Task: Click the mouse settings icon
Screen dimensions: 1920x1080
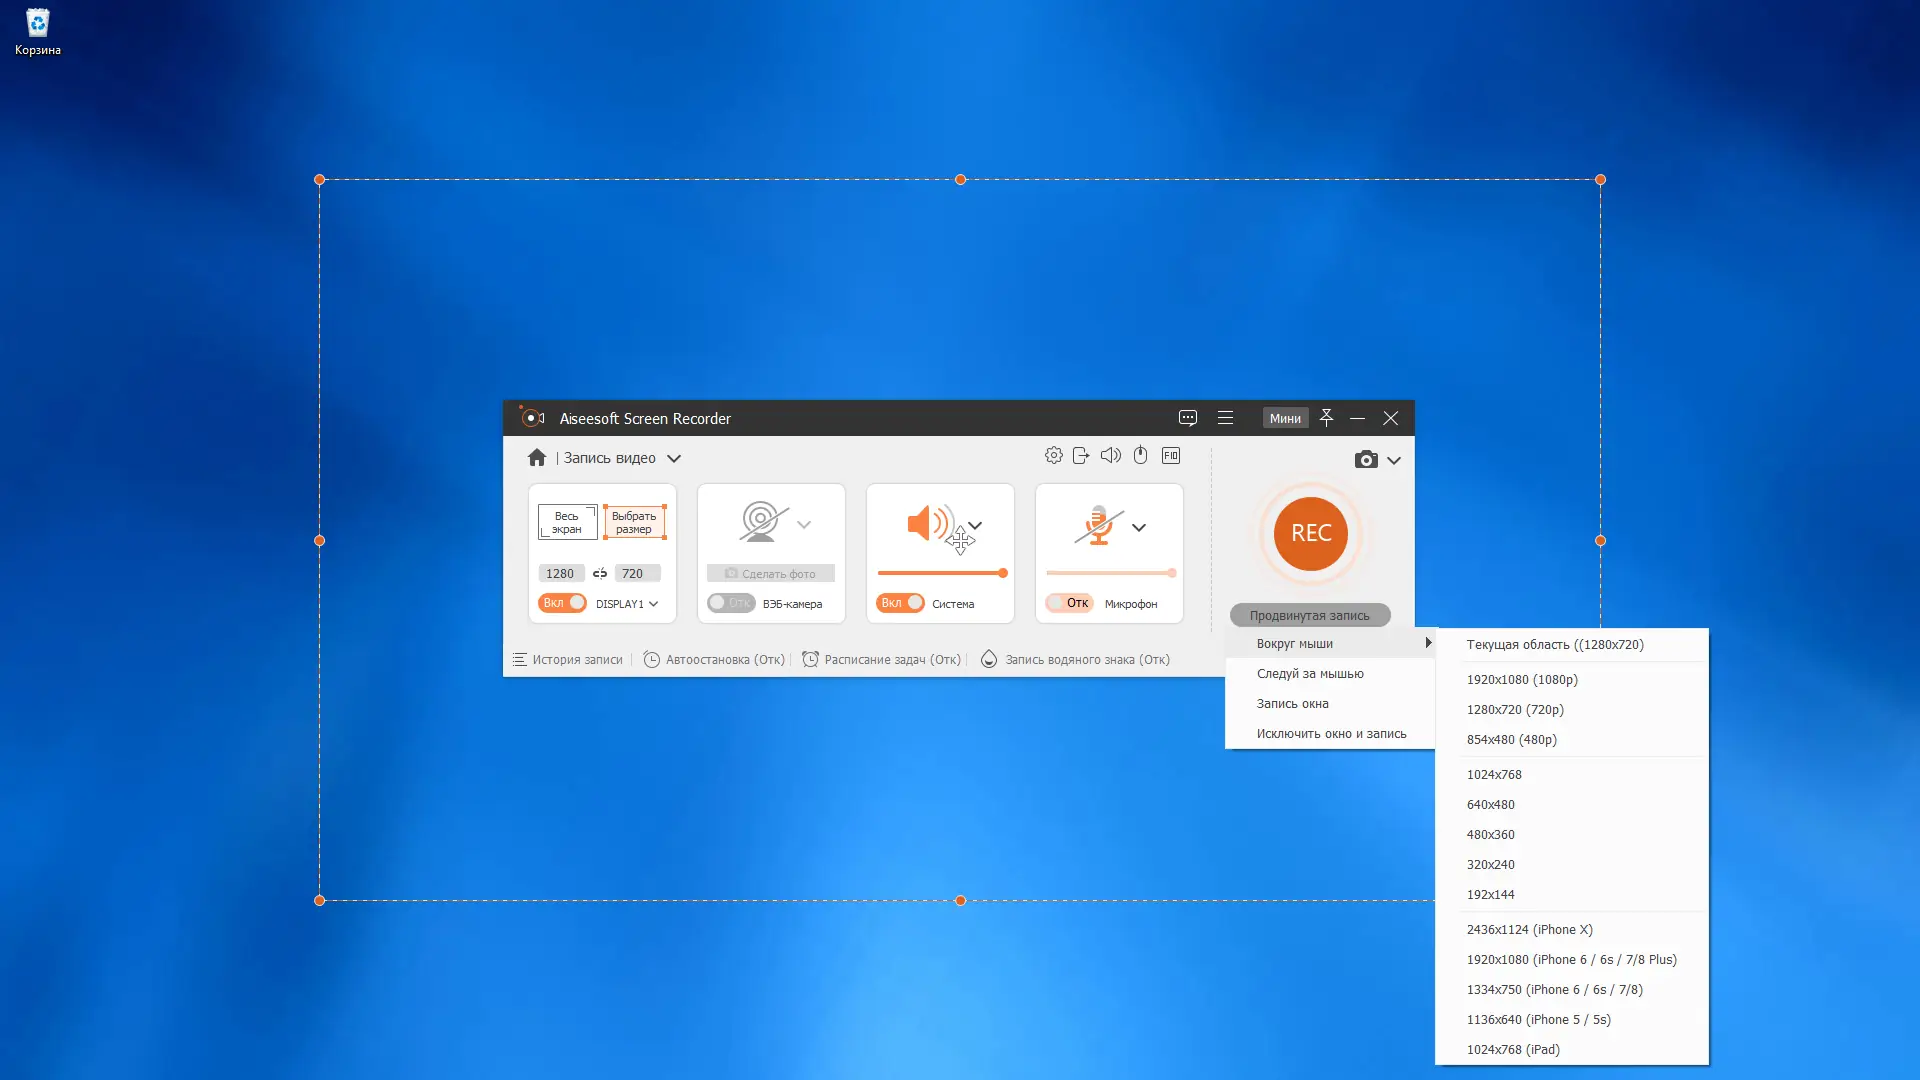Action: (x=1140, y=456)
